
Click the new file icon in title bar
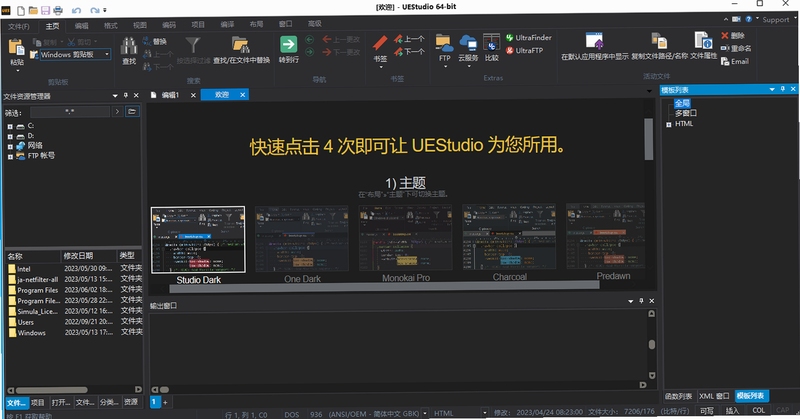point(21,10)
